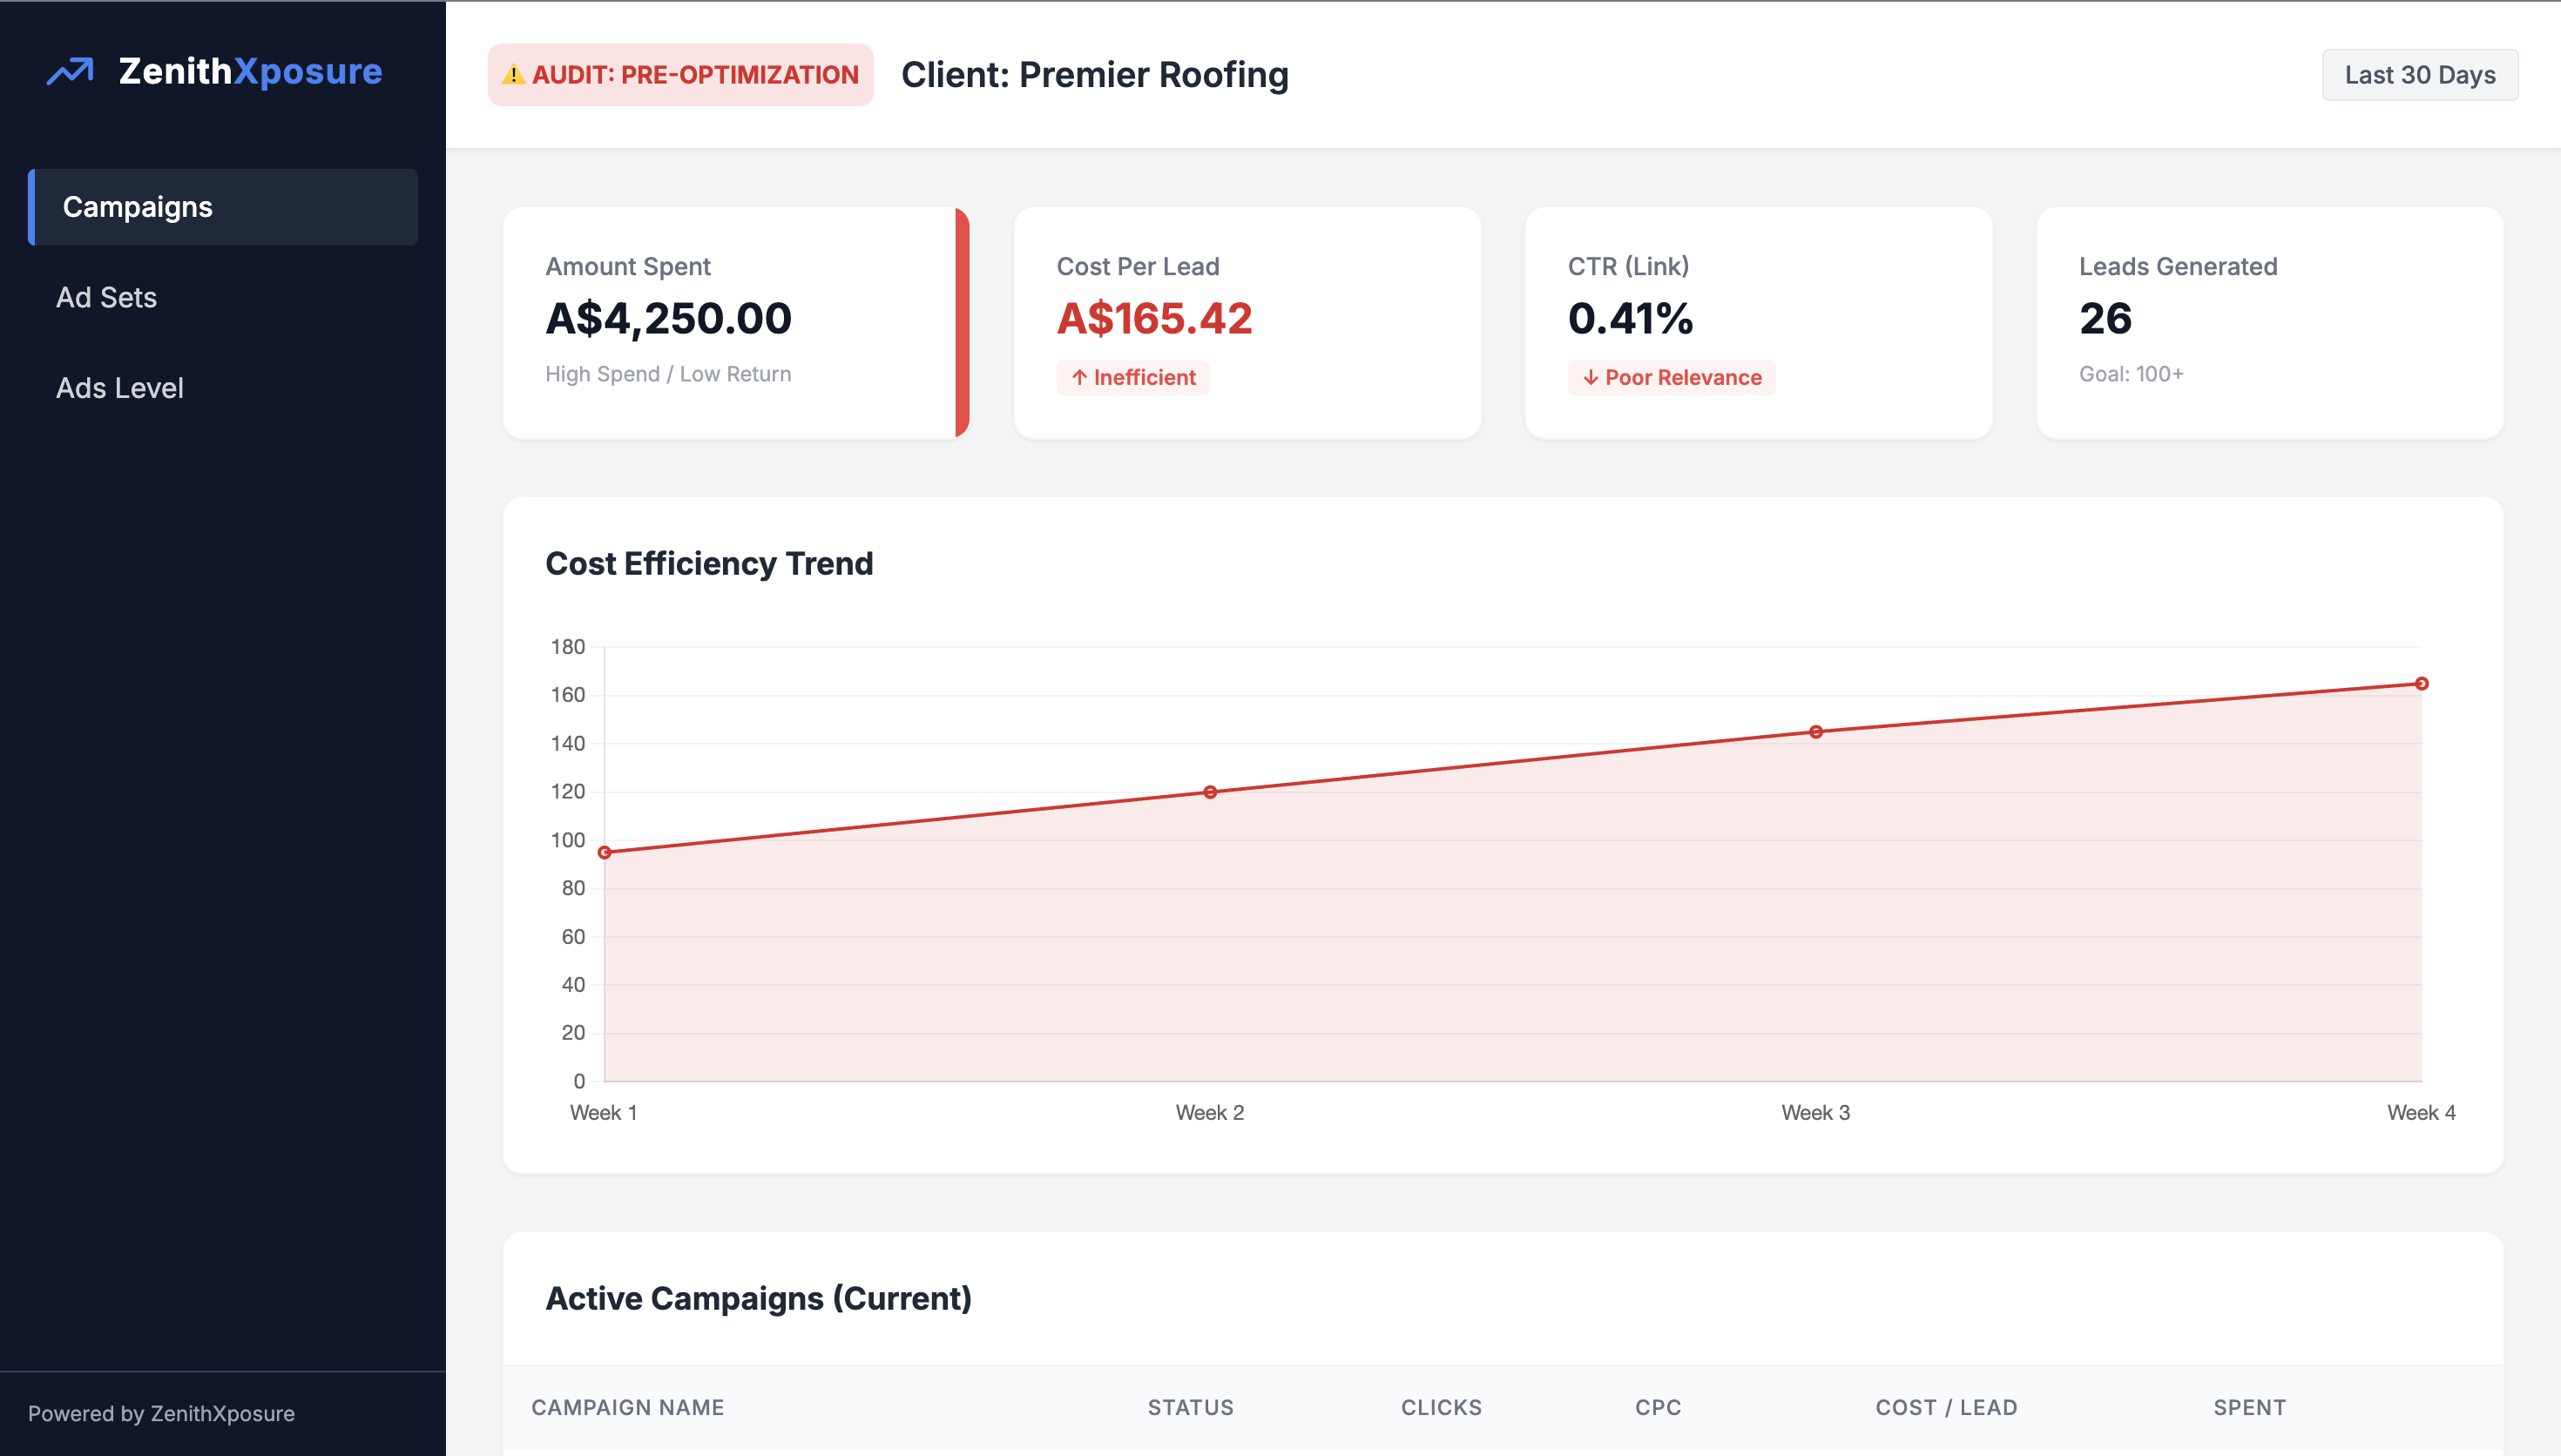
Task: Go to Ads Level in the sidebar
Action: click(119, 388)
